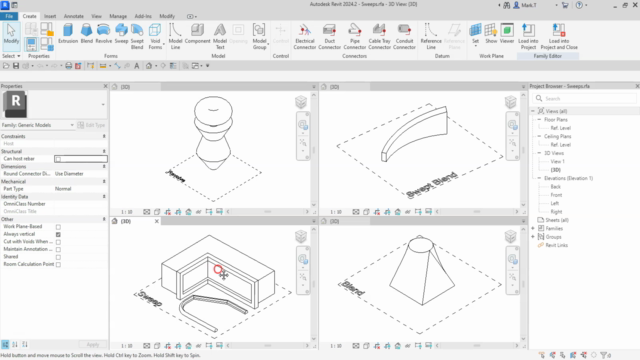Select Sheets (all) in Project Browser
Viewport: 640px width, 360px height.
click(x=557, y=220)
